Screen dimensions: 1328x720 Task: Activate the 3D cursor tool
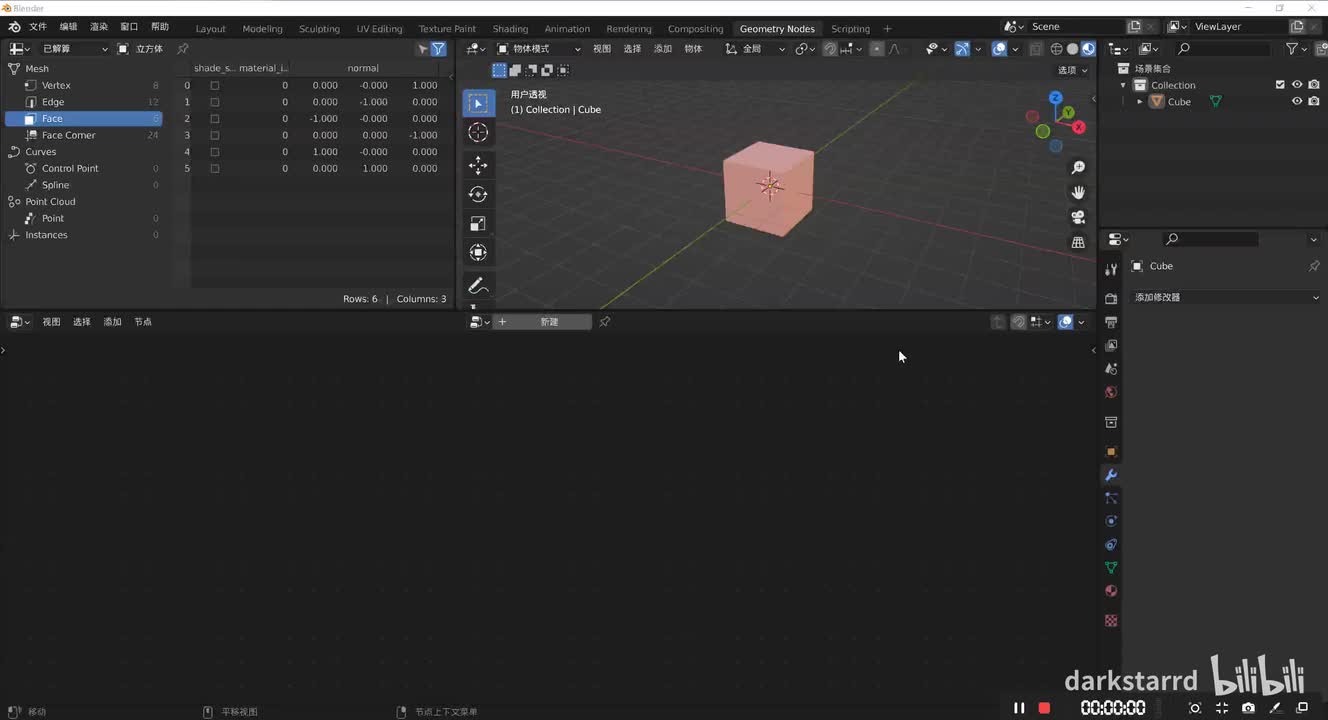click(478, 133)
